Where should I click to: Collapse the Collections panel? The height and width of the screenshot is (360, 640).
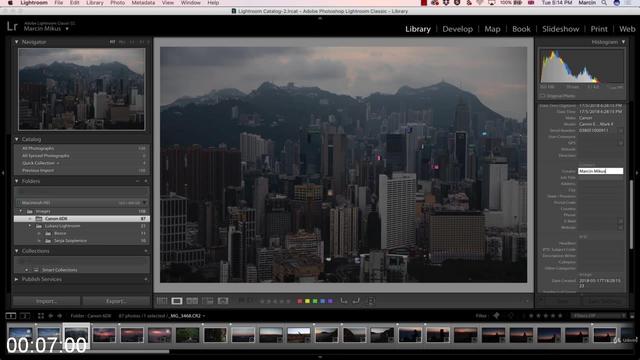click(x=17, y=251)
